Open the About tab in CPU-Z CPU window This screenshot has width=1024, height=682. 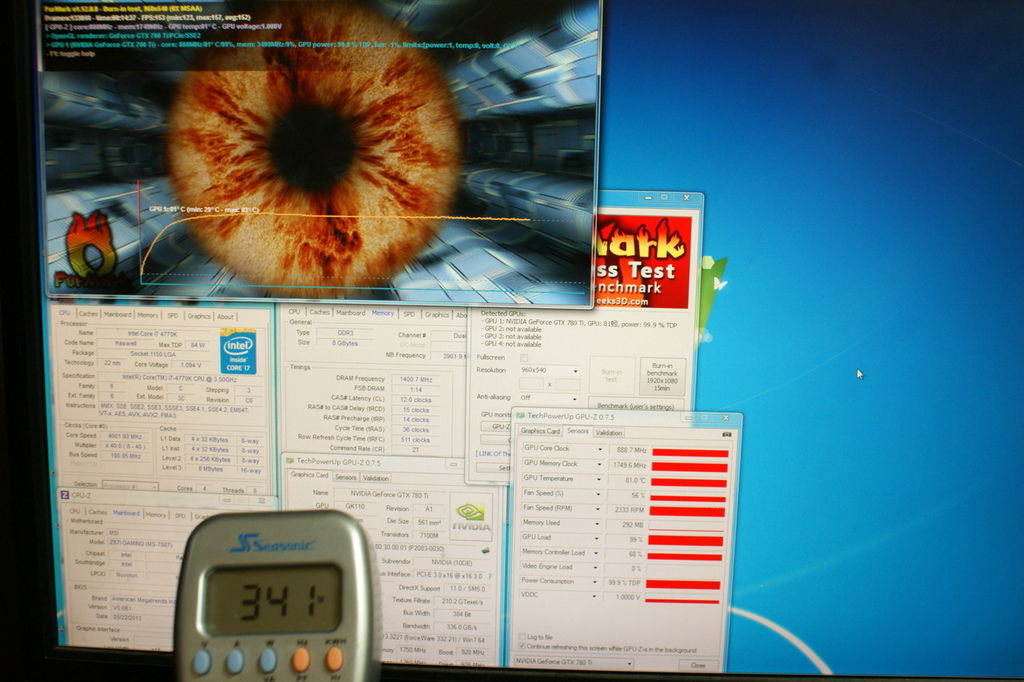pyautogui.click(x=225, y=316)
